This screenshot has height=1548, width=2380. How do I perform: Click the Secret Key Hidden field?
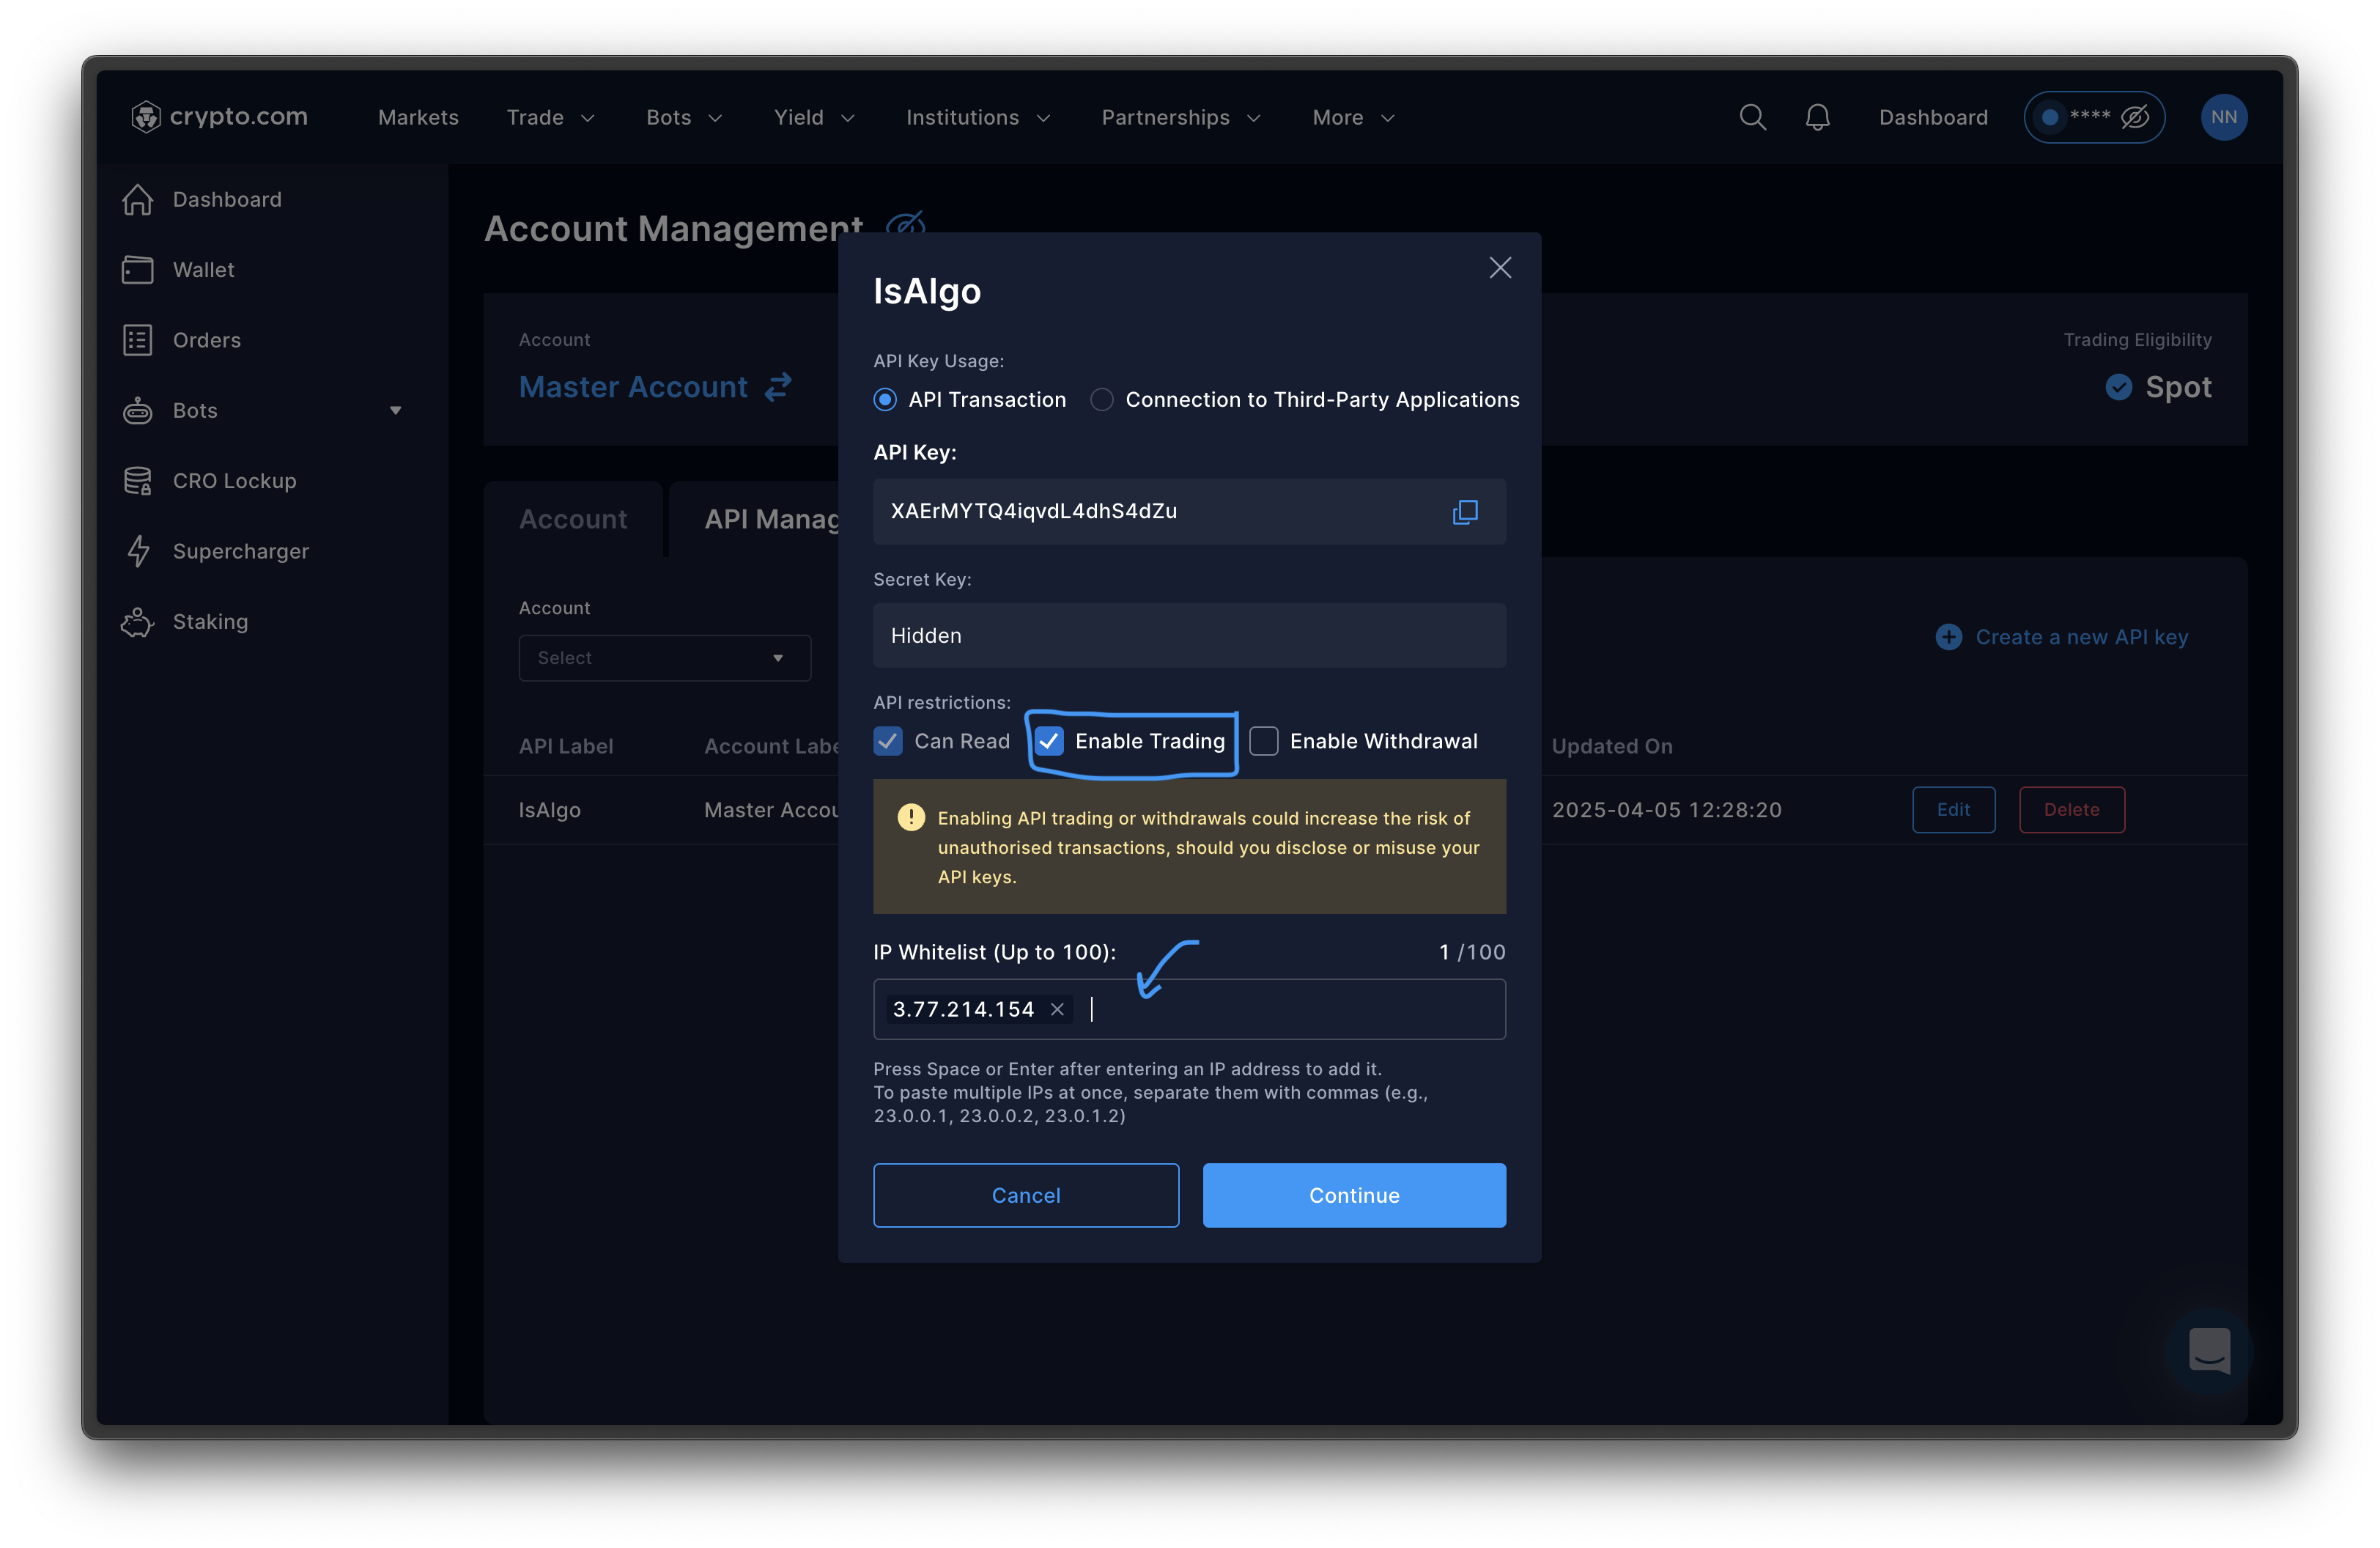coord(1189,636)
